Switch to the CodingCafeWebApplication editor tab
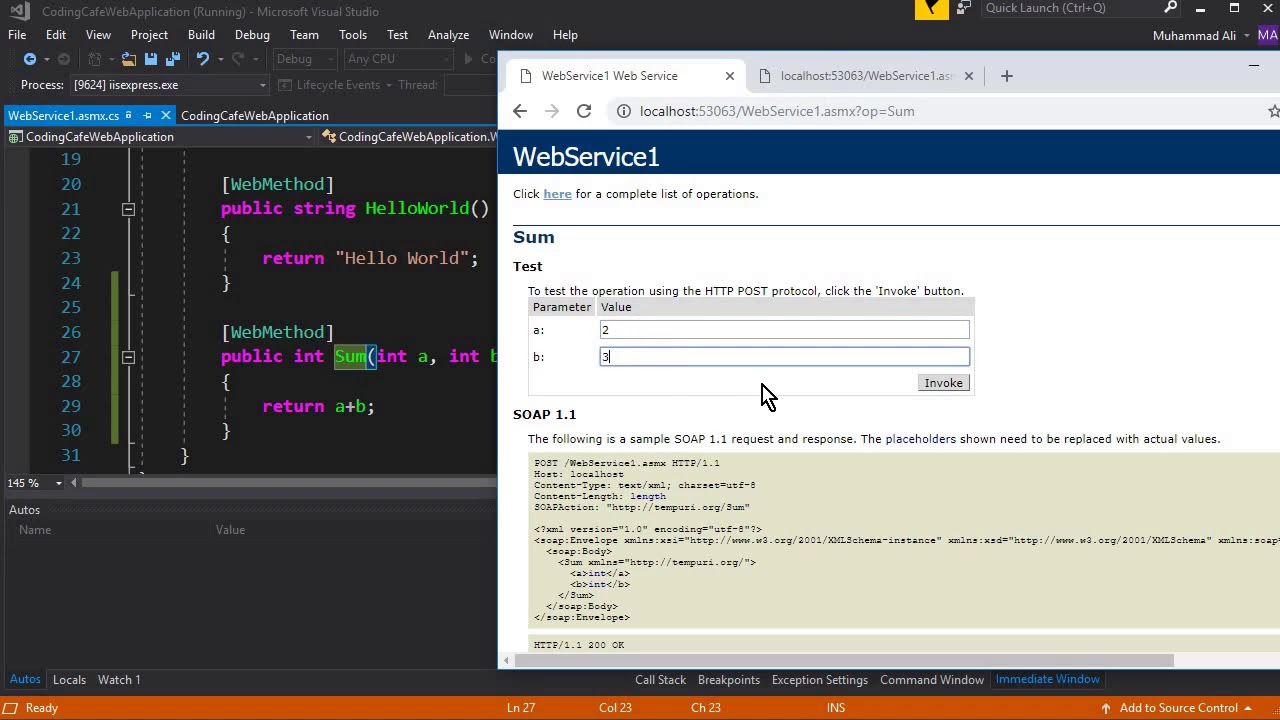 coord(255,116)
